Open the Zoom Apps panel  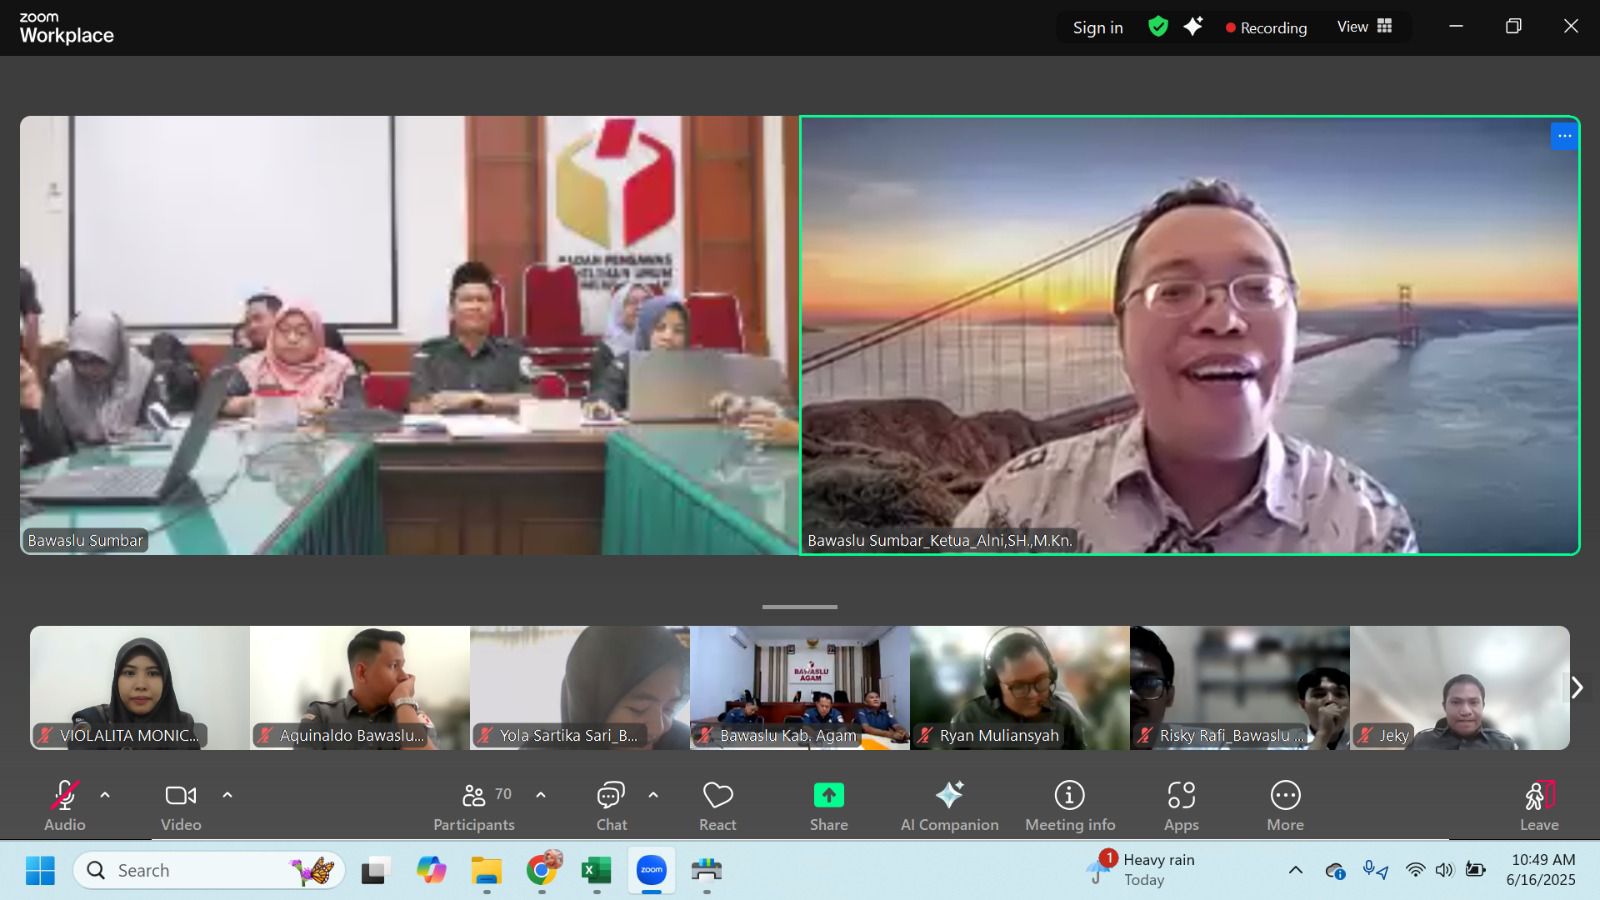[x=1181, y=800]
